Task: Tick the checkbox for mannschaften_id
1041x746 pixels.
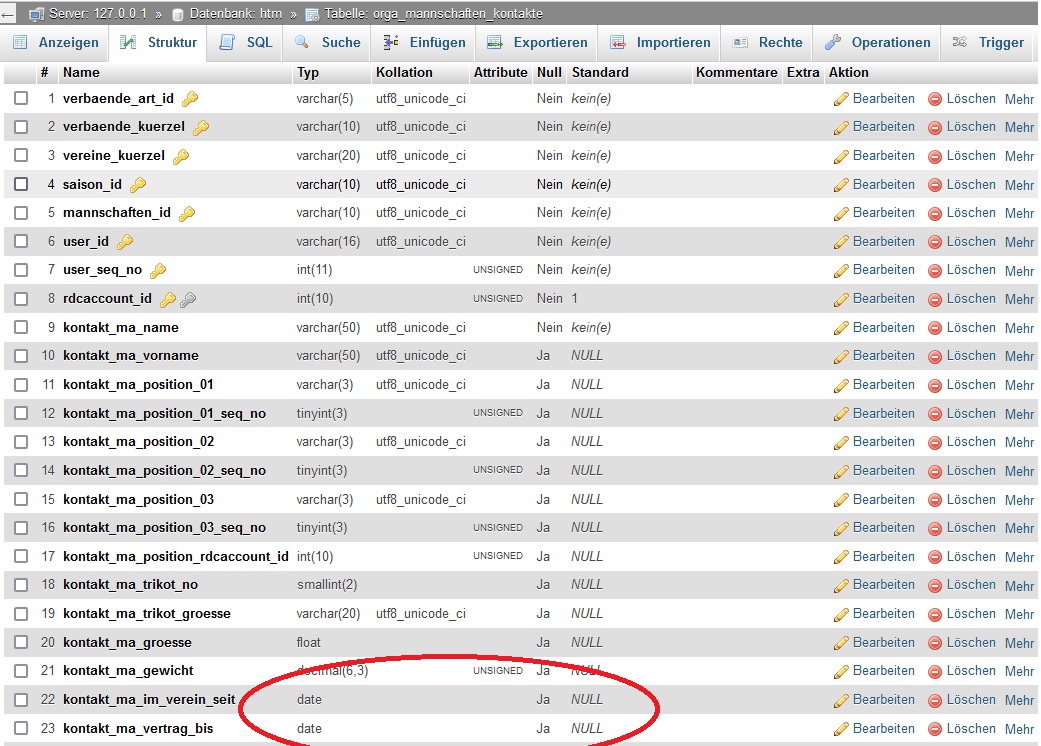Action: click(x=21, y=213)
